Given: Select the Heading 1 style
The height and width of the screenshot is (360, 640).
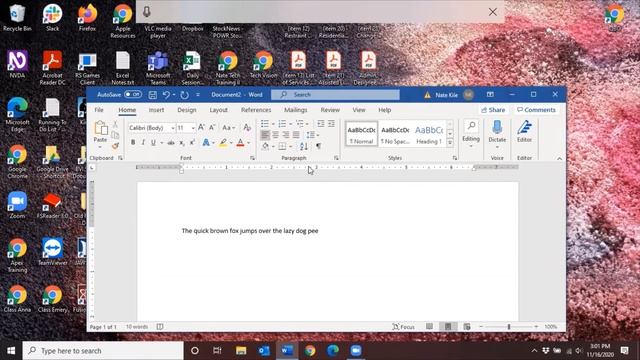Looking at the screenshot, I should pyautogui.click(x=429, y=134).
